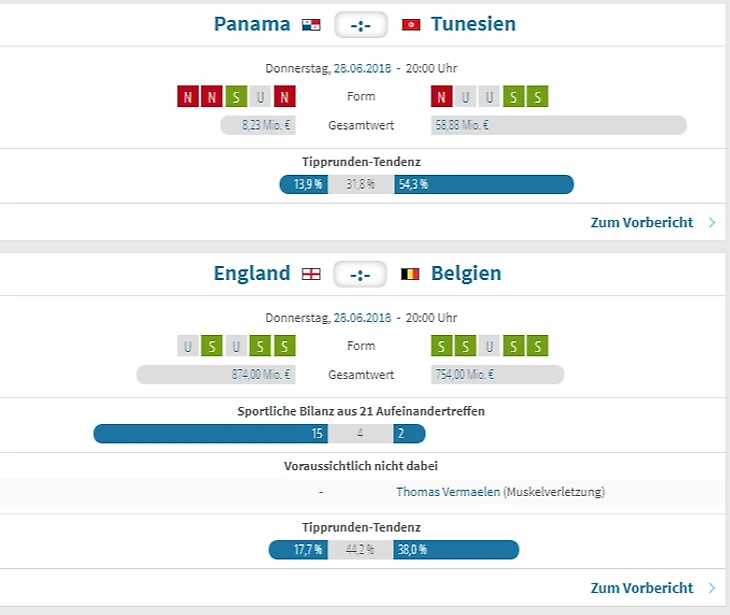Image resolution: width=730 pixels, height=615 pixels.
Task: Click the England–Belgien score box
Action: 360,274
